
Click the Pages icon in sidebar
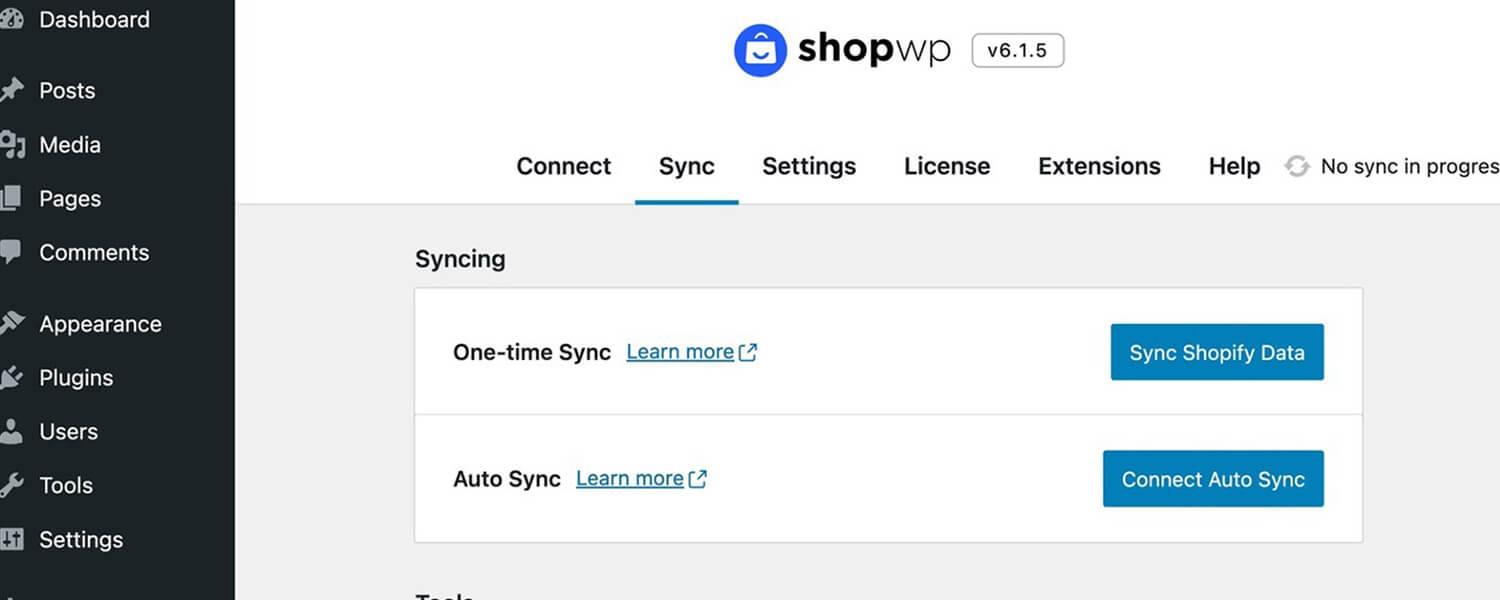coord(10,199)
